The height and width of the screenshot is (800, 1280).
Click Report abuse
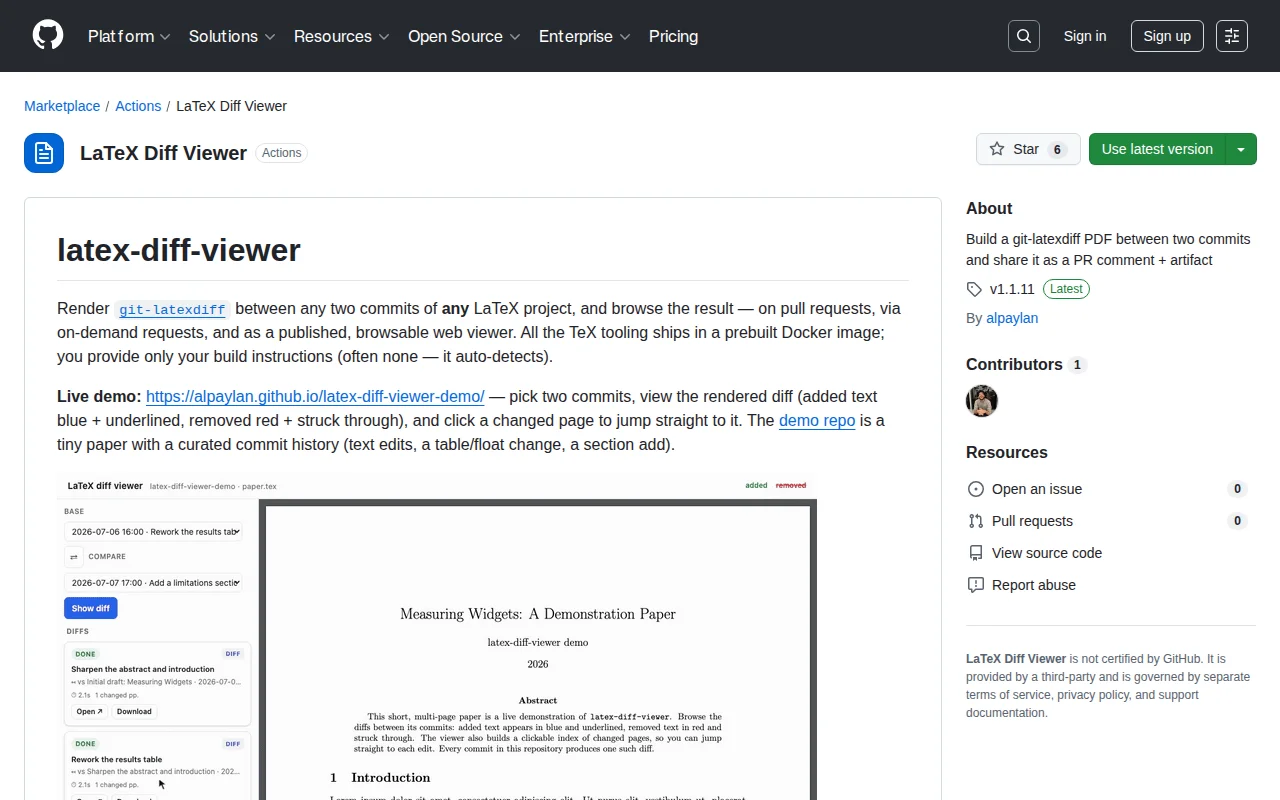(x=1034, y=585)
